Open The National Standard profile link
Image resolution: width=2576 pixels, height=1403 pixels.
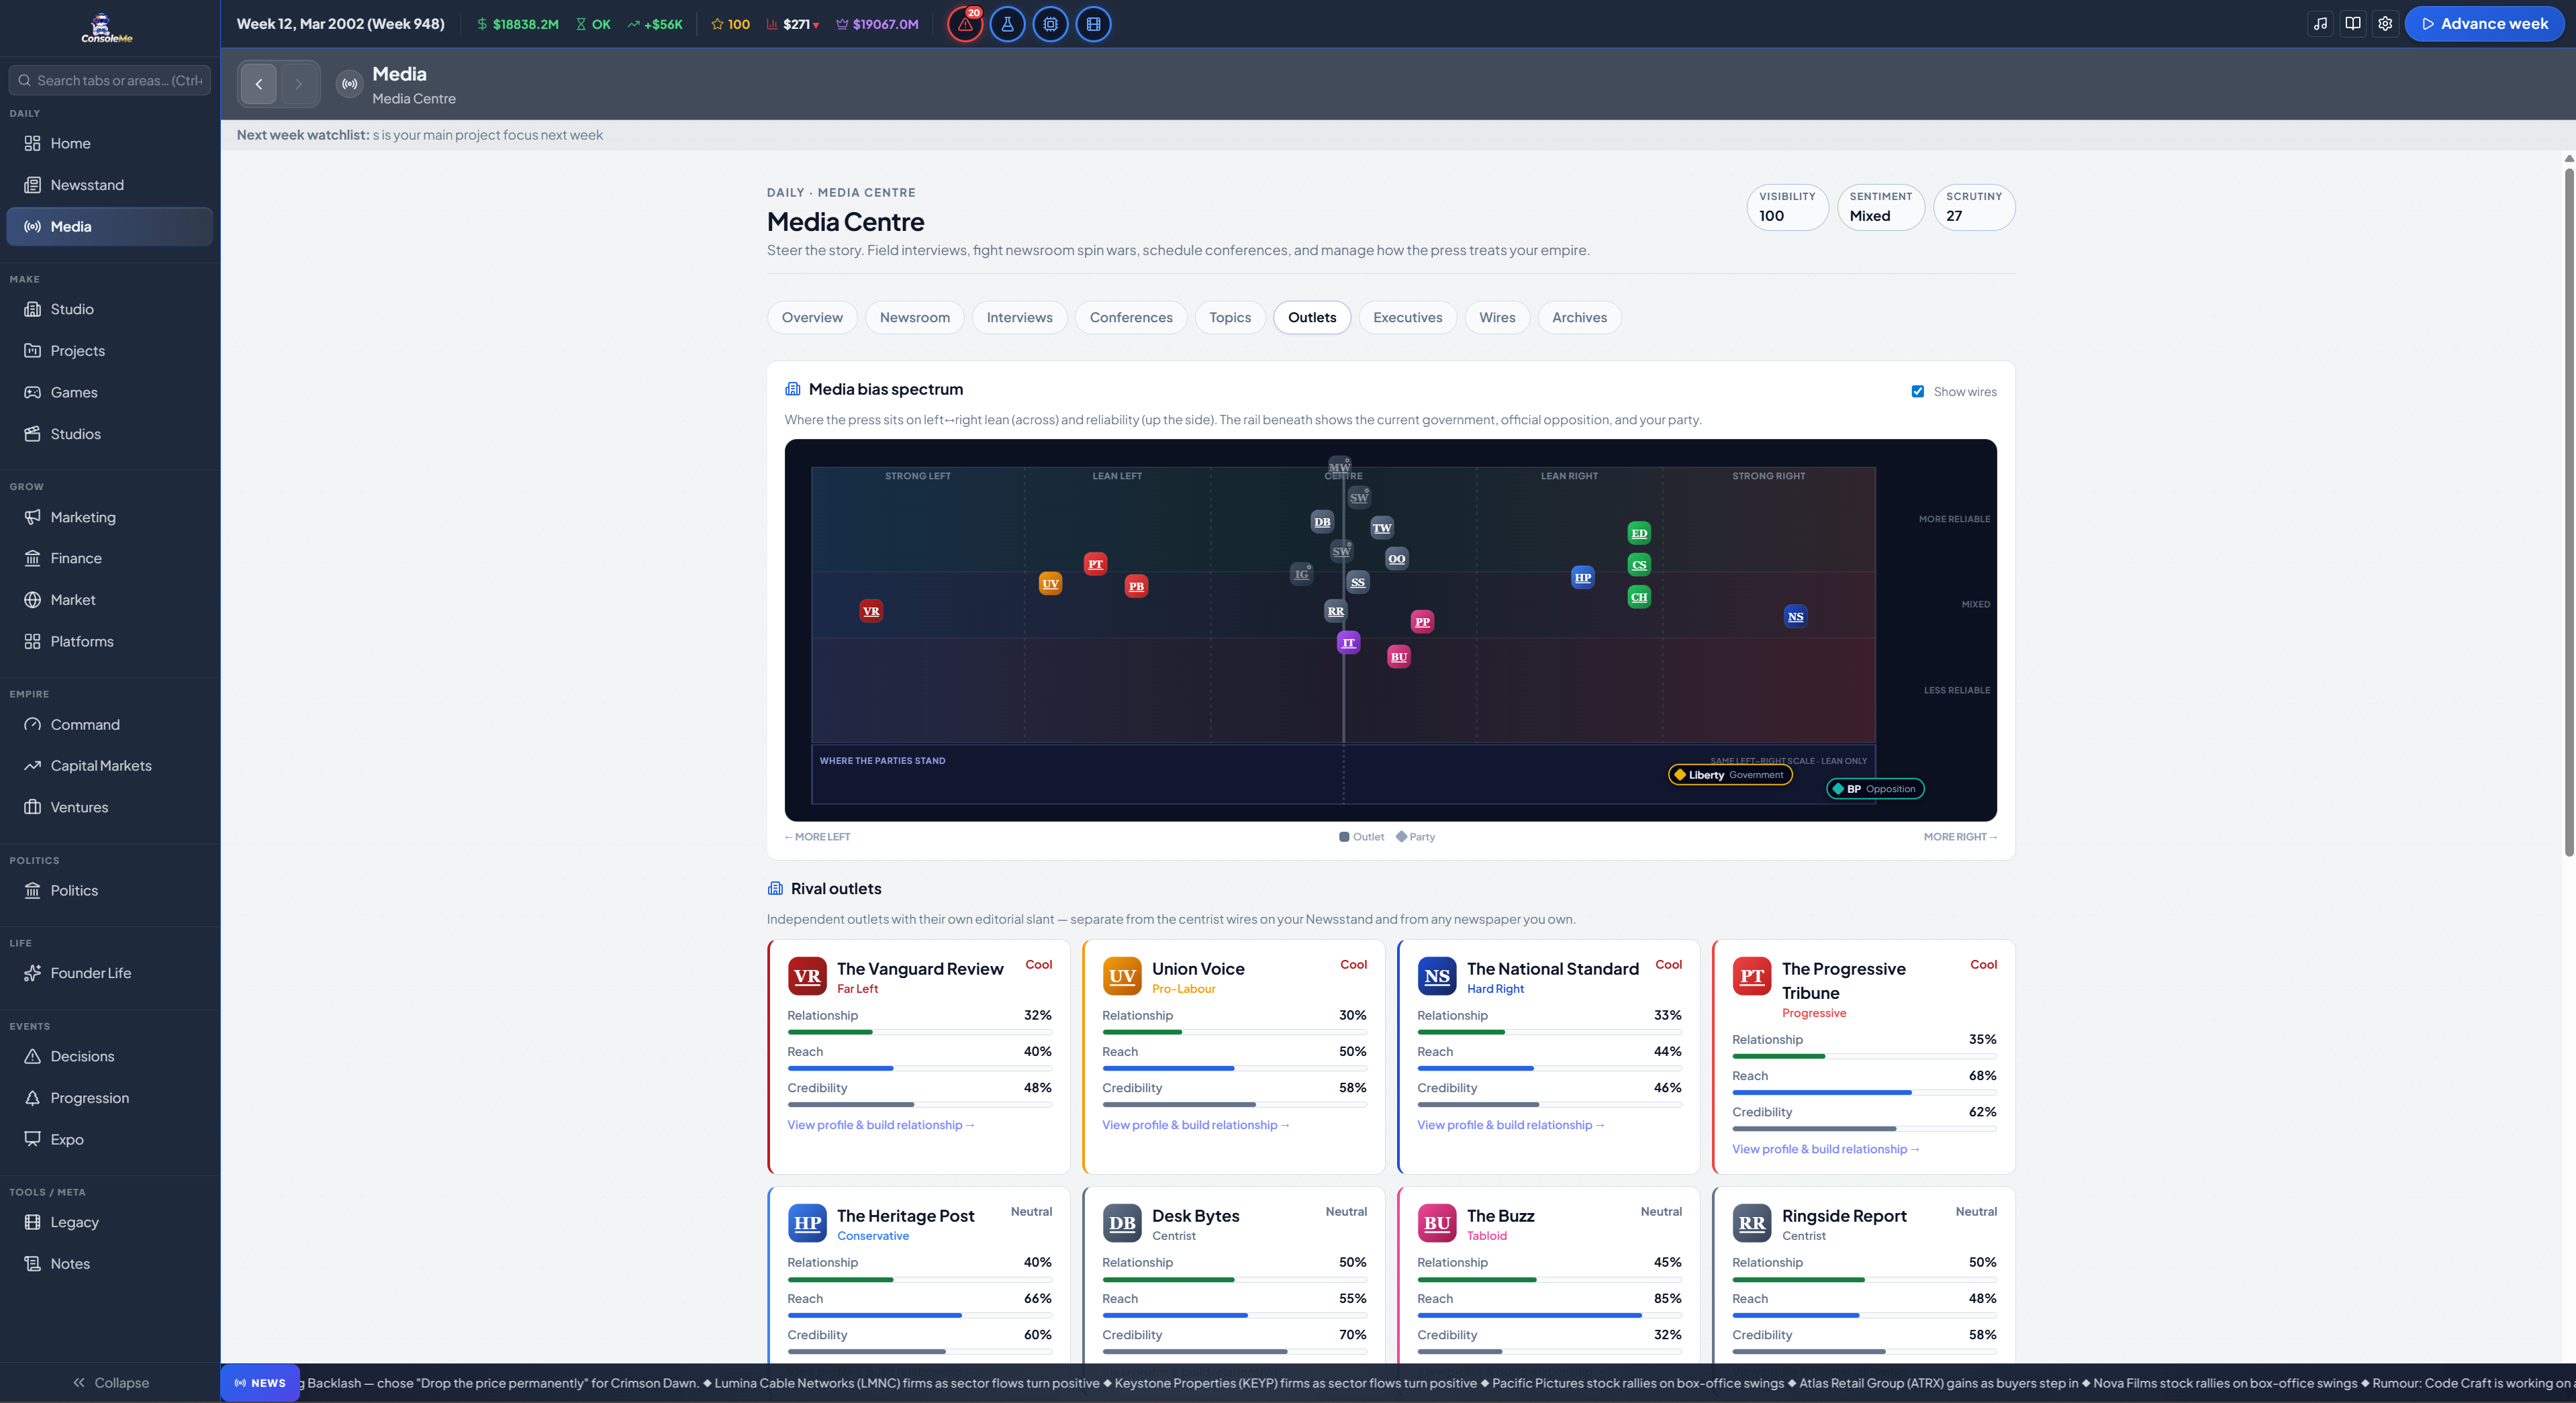click(x=1510, y=1125)
